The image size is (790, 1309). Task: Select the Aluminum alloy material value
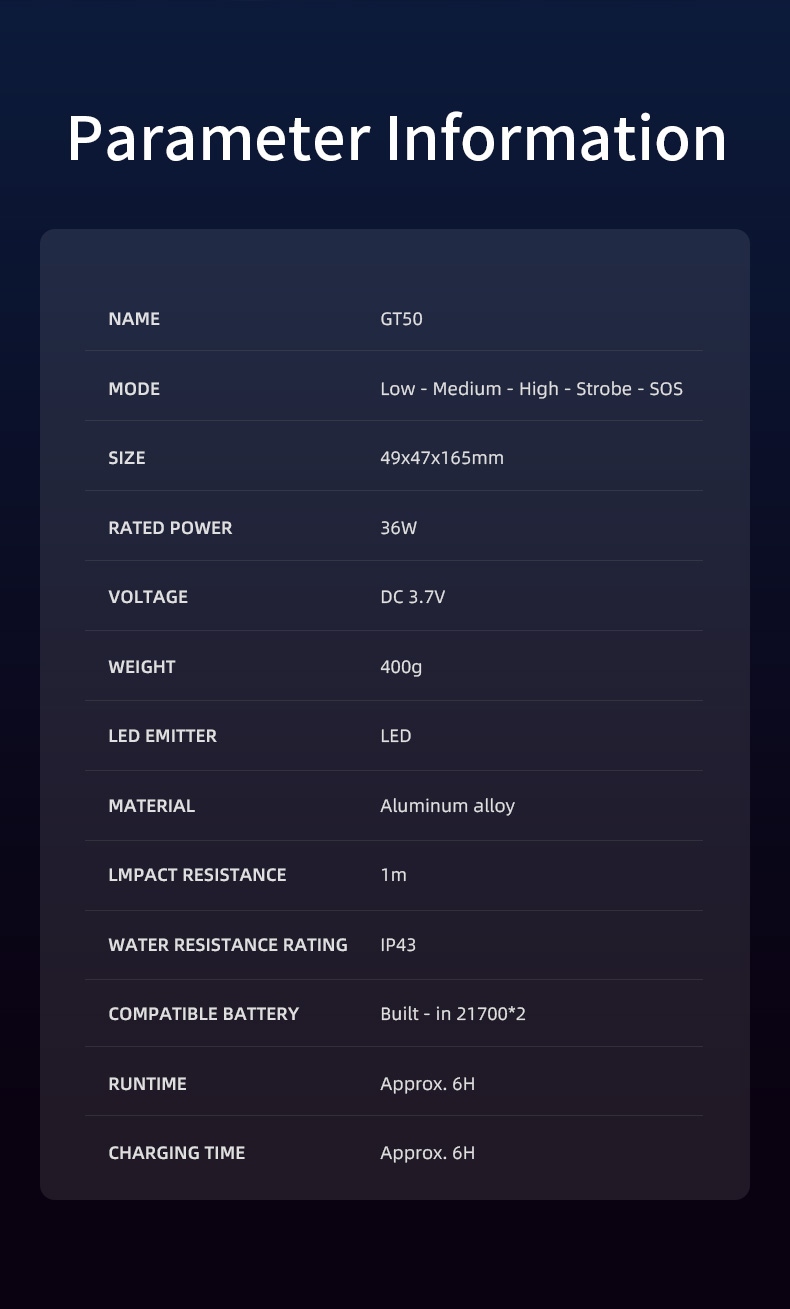tap(447, 806)
